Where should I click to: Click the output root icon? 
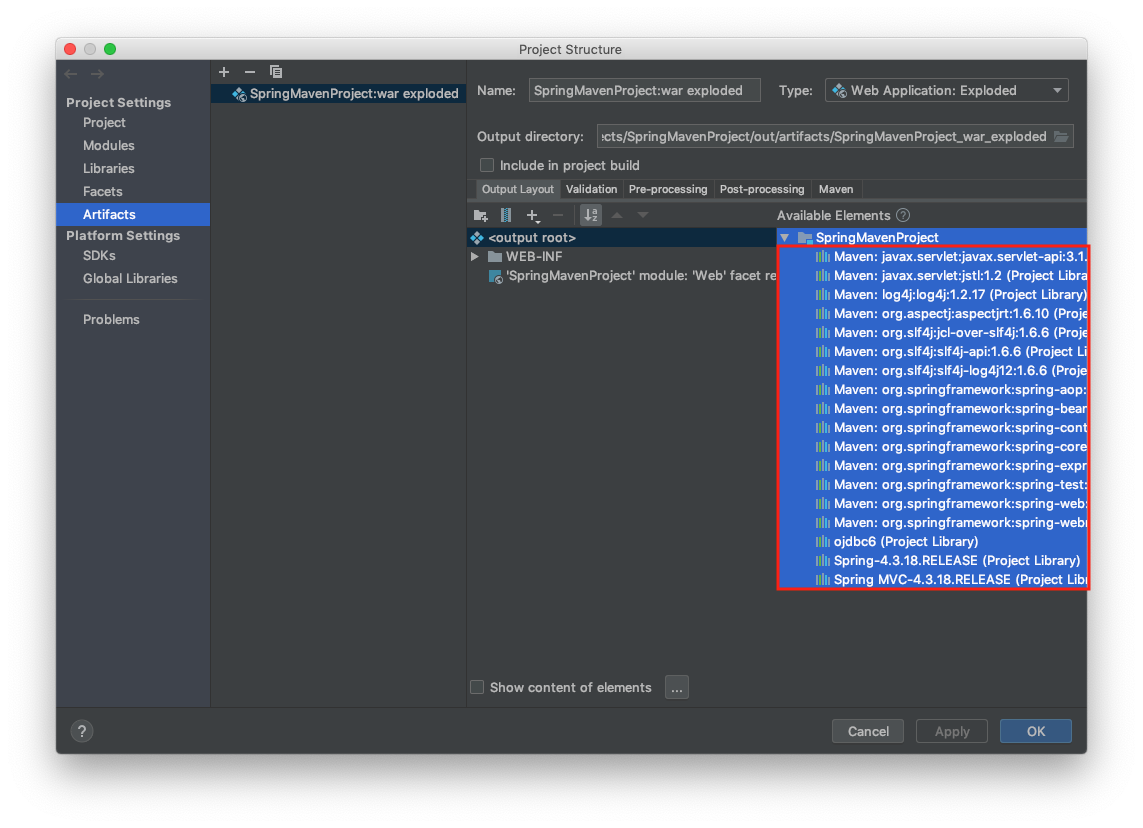pos(477,238)
